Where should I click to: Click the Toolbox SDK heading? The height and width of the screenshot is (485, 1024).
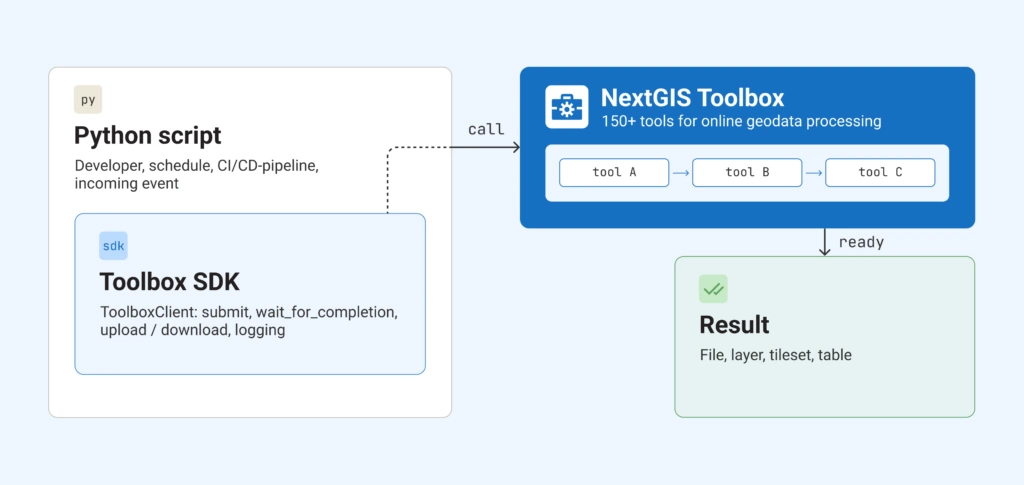170,282
